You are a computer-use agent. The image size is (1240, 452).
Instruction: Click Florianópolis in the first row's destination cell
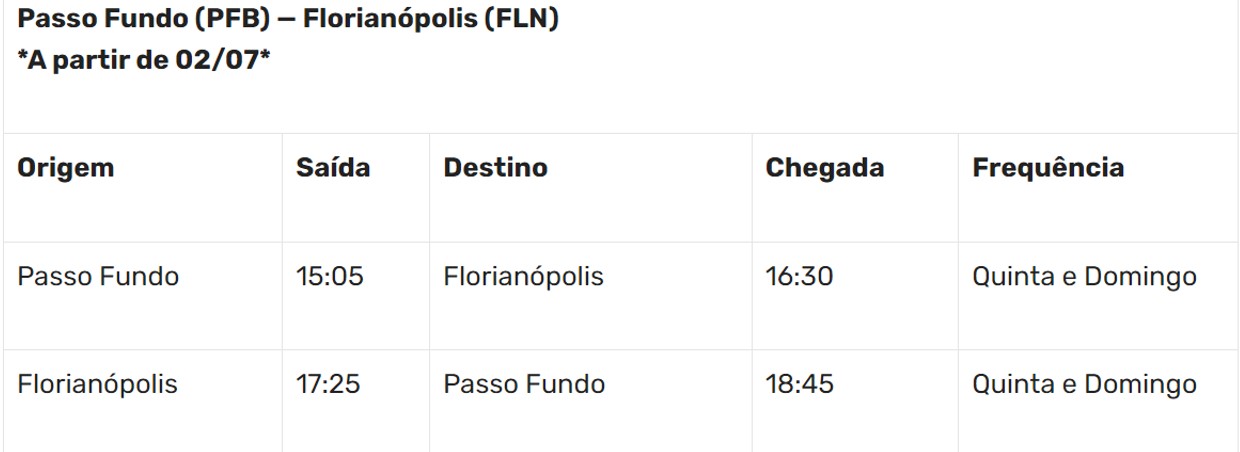click(523, 277)
